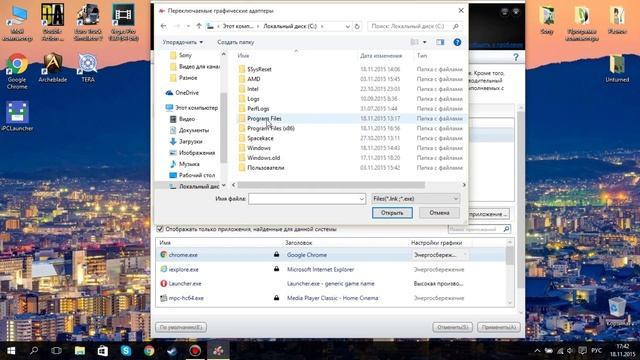This screenshot has height=360, width=640.
Task: Launch JPCLauncher from the desktop
Action: (x=17, y=116)
